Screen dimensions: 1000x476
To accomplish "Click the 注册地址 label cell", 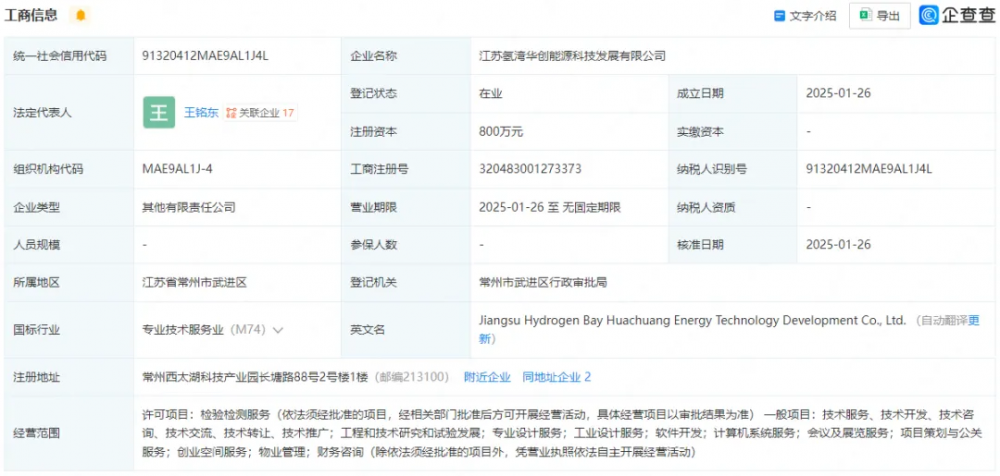I will coord(69,377).
